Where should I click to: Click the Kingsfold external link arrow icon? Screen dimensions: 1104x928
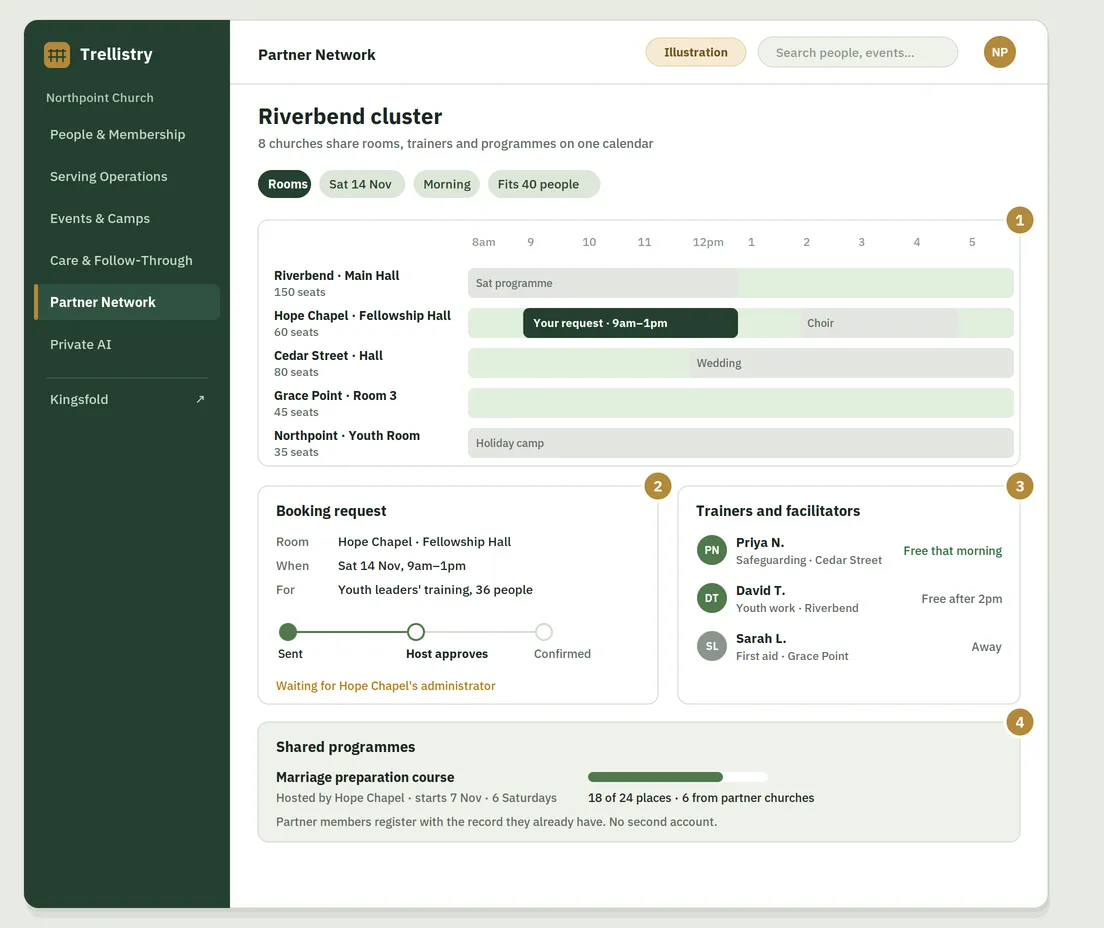200,399
